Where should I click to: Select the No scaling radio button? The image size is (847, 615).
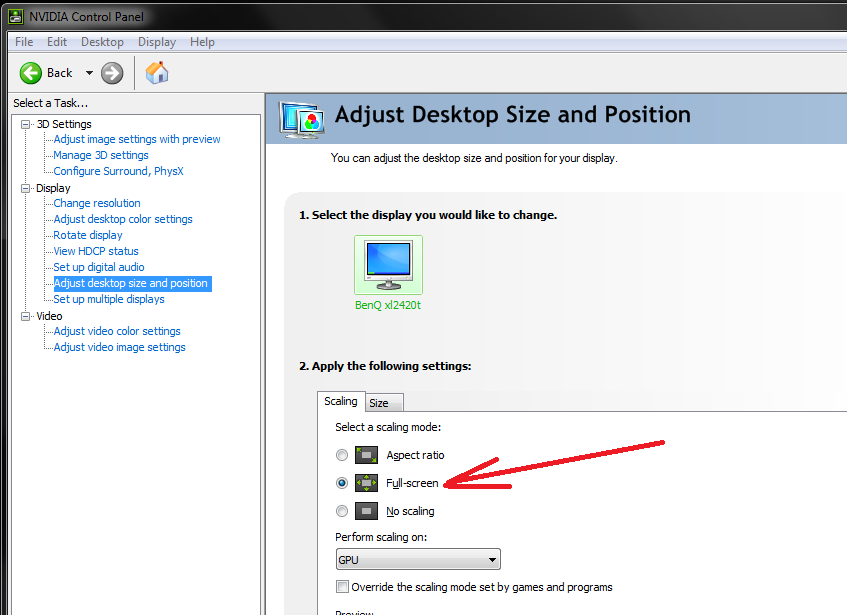coord(342,511)
